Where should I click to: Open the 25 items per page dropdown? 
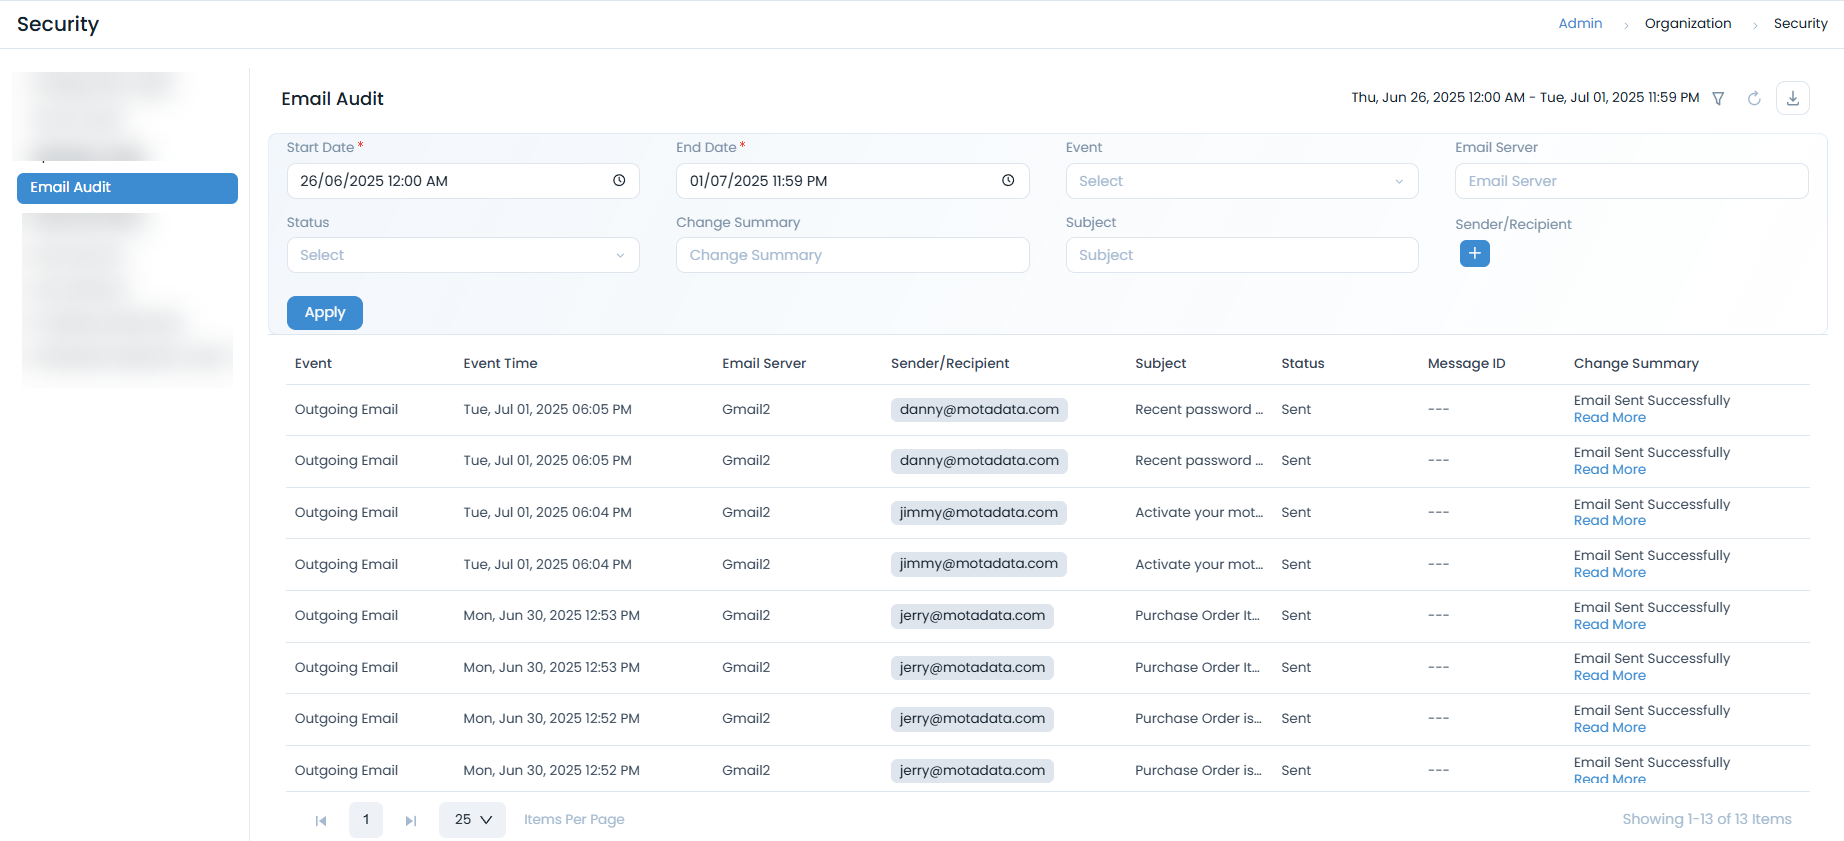click(472, 820)
